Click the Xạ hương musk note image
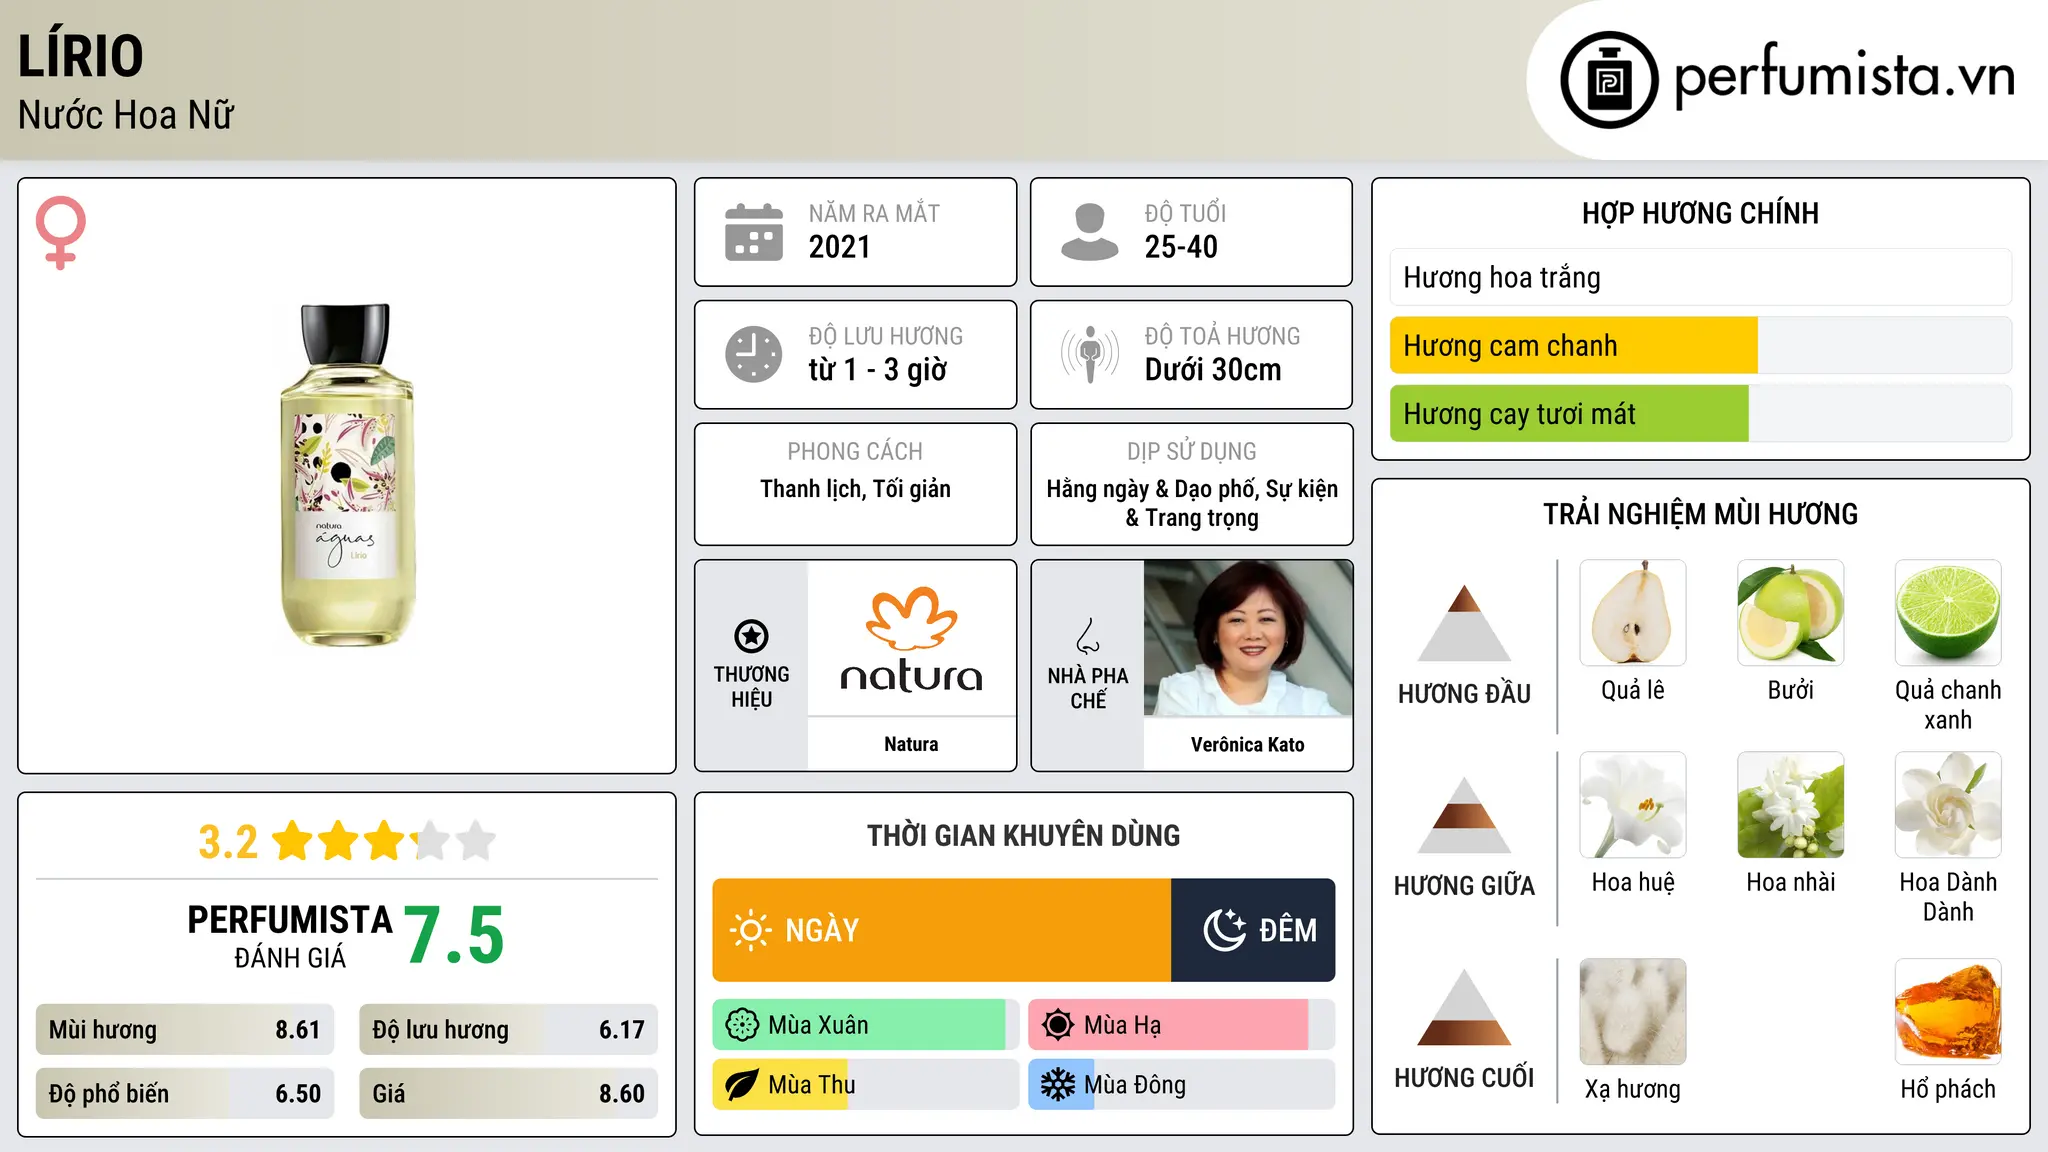The height and width of the screenshot is (1152, 2048). tap(1633, 1012)
